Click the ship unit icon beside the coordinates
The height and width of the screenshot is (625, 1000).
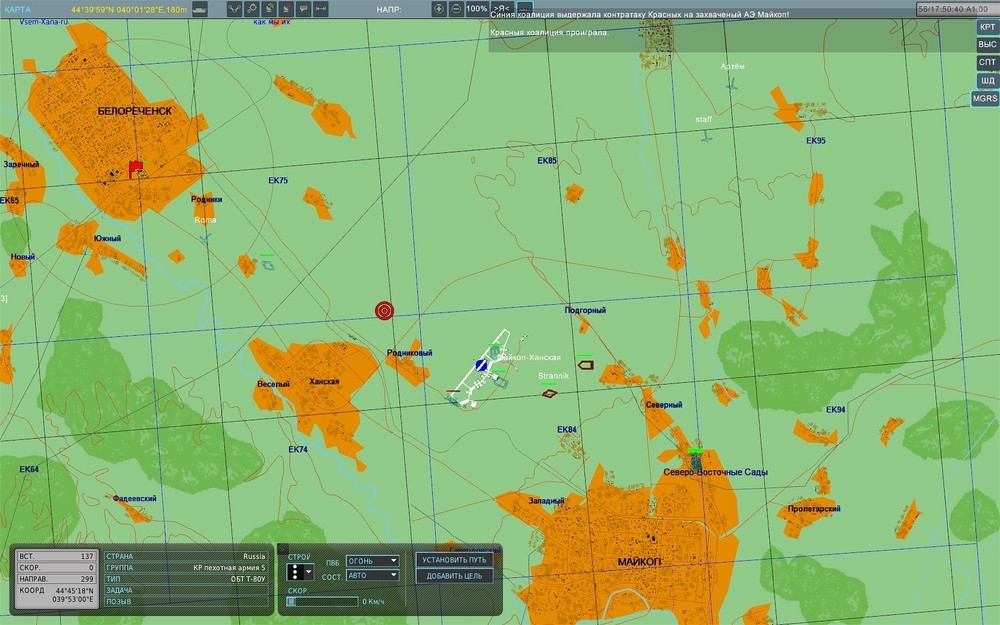pos(200,9)
